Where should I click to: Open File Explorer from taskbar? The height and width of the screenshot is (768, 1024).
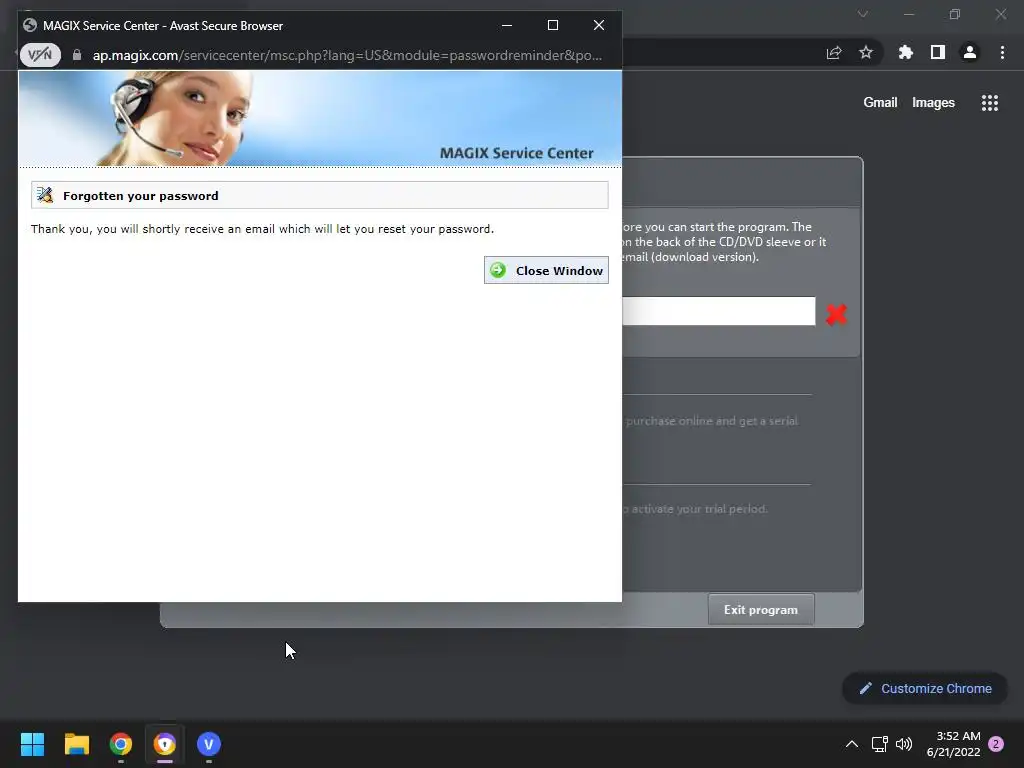(76, 744)
